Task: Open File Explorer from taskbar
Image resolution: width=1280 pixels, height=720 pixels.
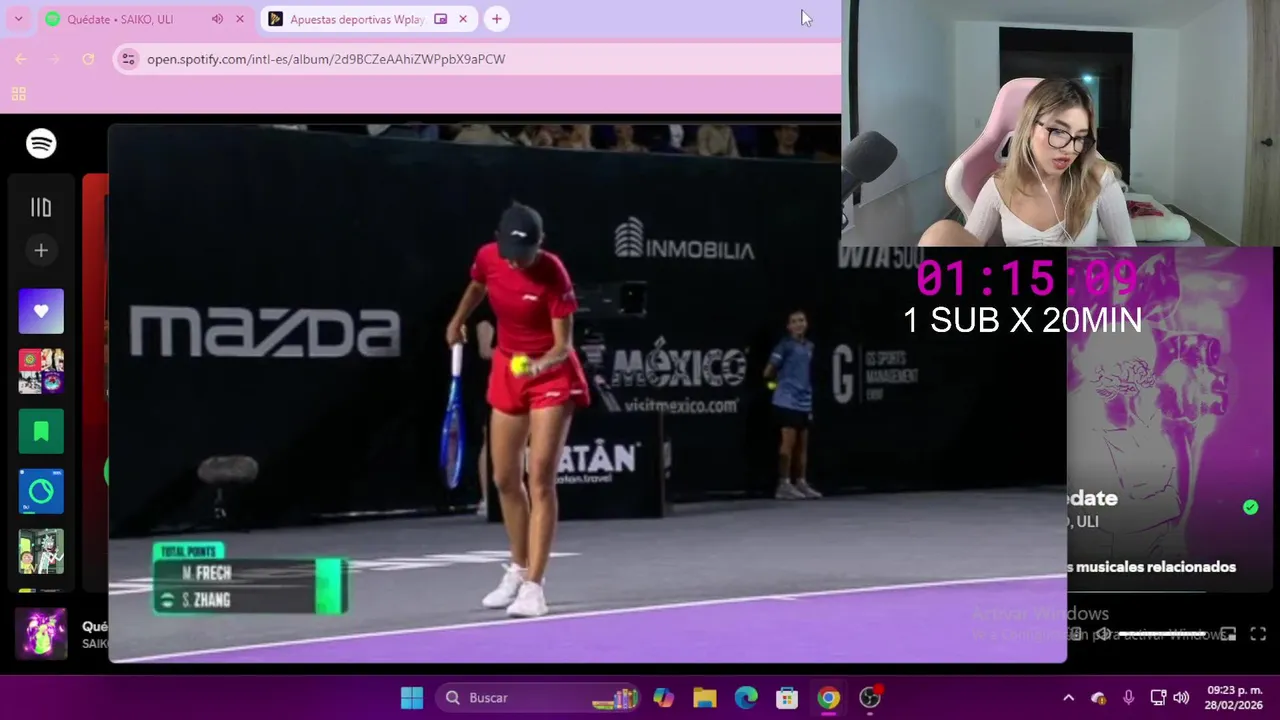Action: click(705, 697)
